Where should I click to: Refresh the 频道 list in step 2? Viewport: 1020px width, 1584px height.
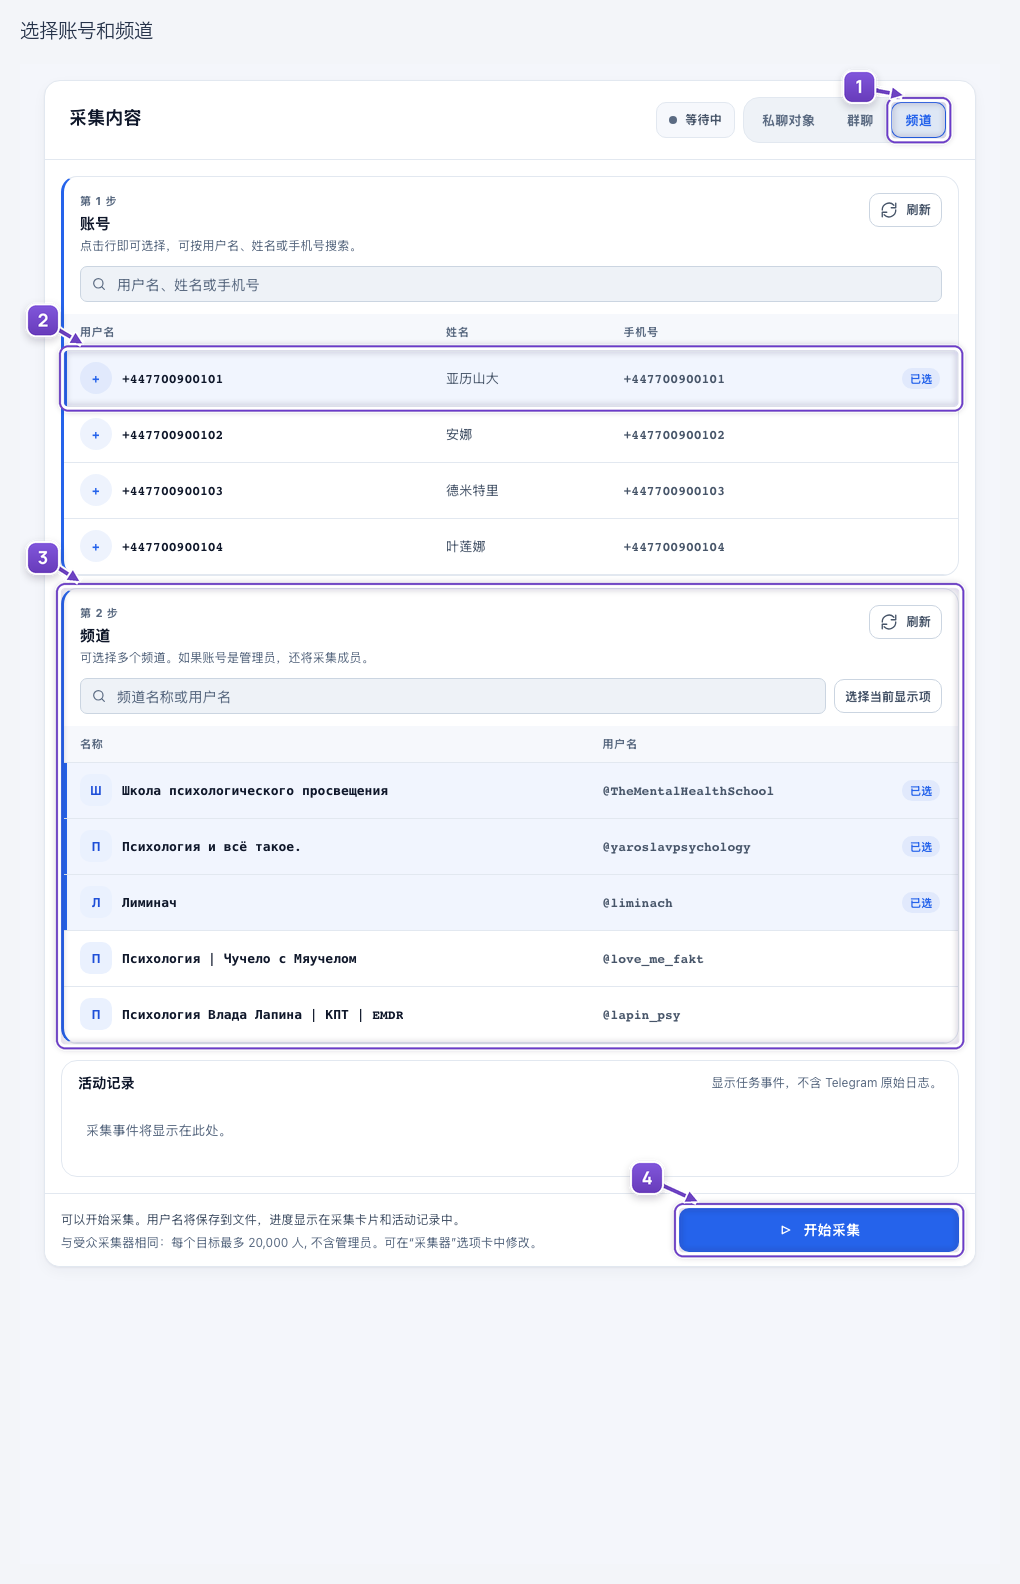pyautogui.click(x=905, y=622)
